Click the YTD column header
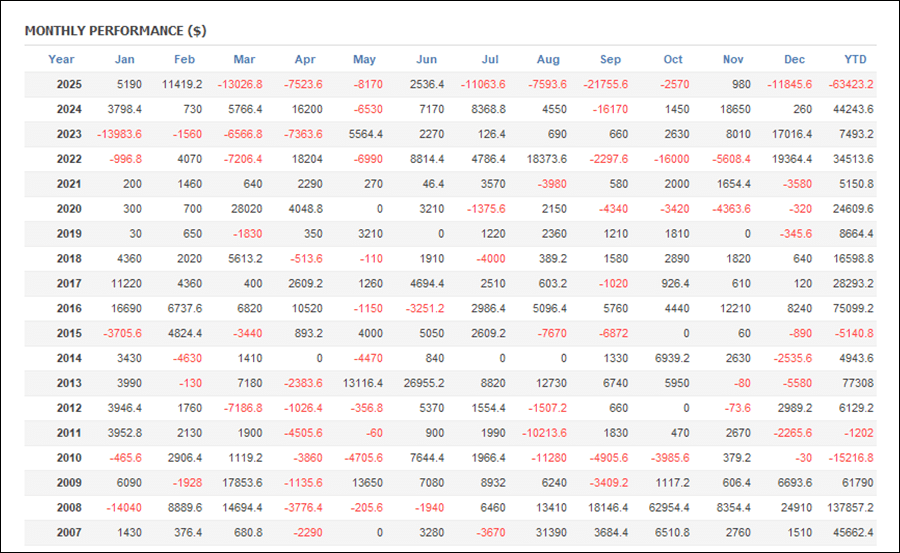 (855, 59)
